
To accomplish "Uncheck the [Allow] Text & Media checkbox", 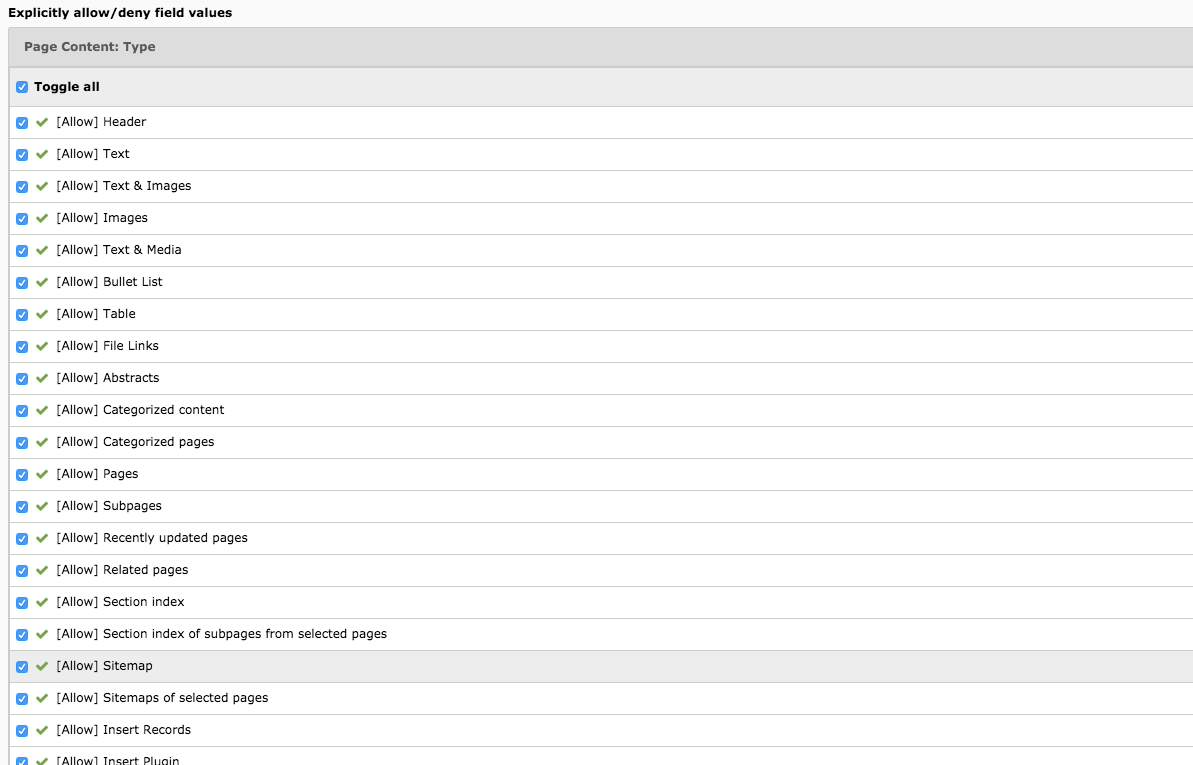I will coord(22,250).
